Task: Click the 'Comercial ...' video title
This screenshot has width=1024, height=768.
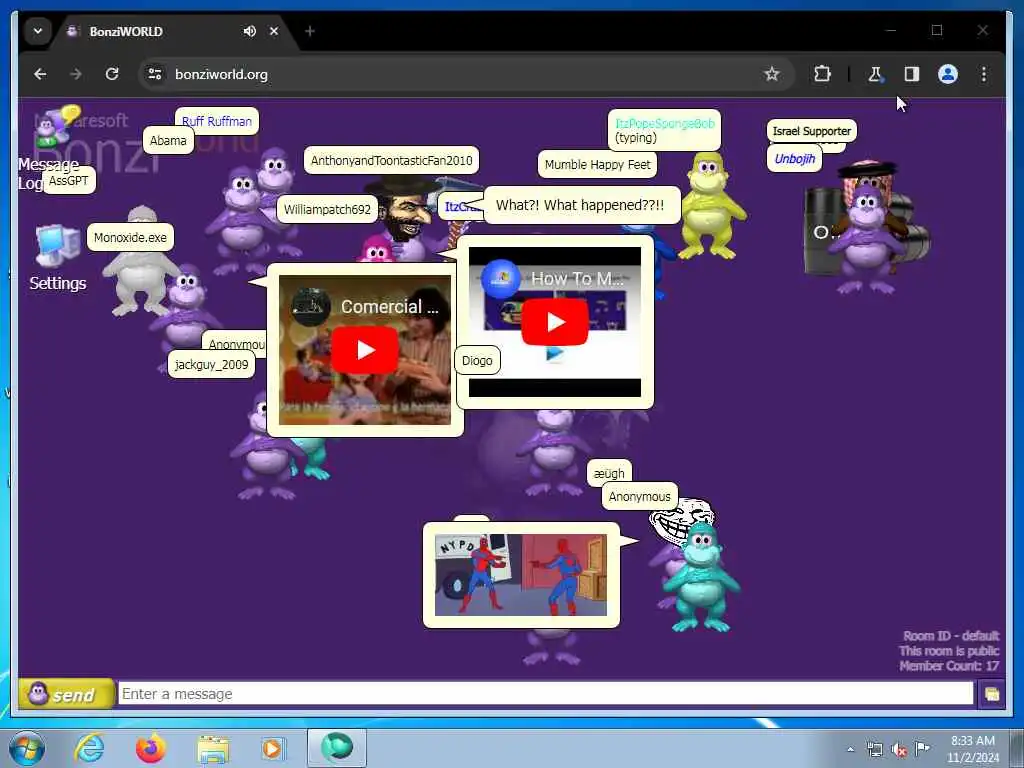Action: pos(390,306)
